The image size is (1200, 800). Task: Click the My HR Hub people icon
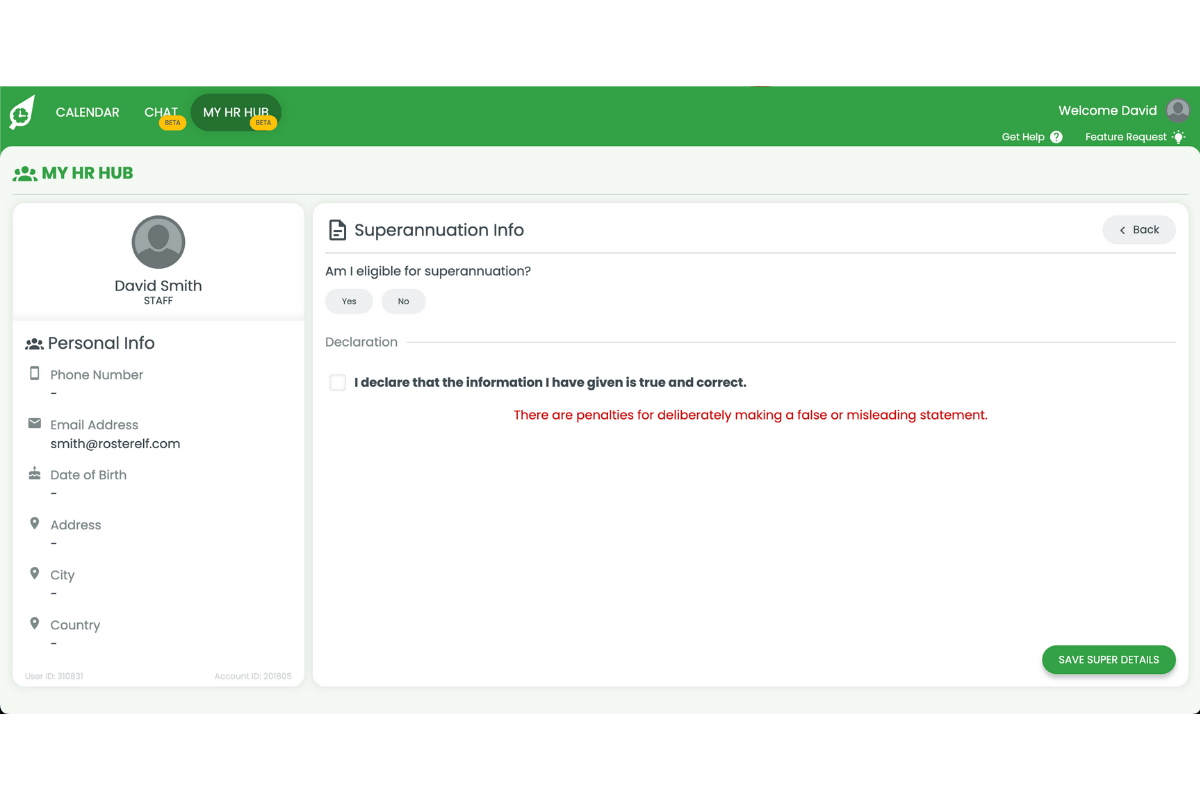coord(25,173)
